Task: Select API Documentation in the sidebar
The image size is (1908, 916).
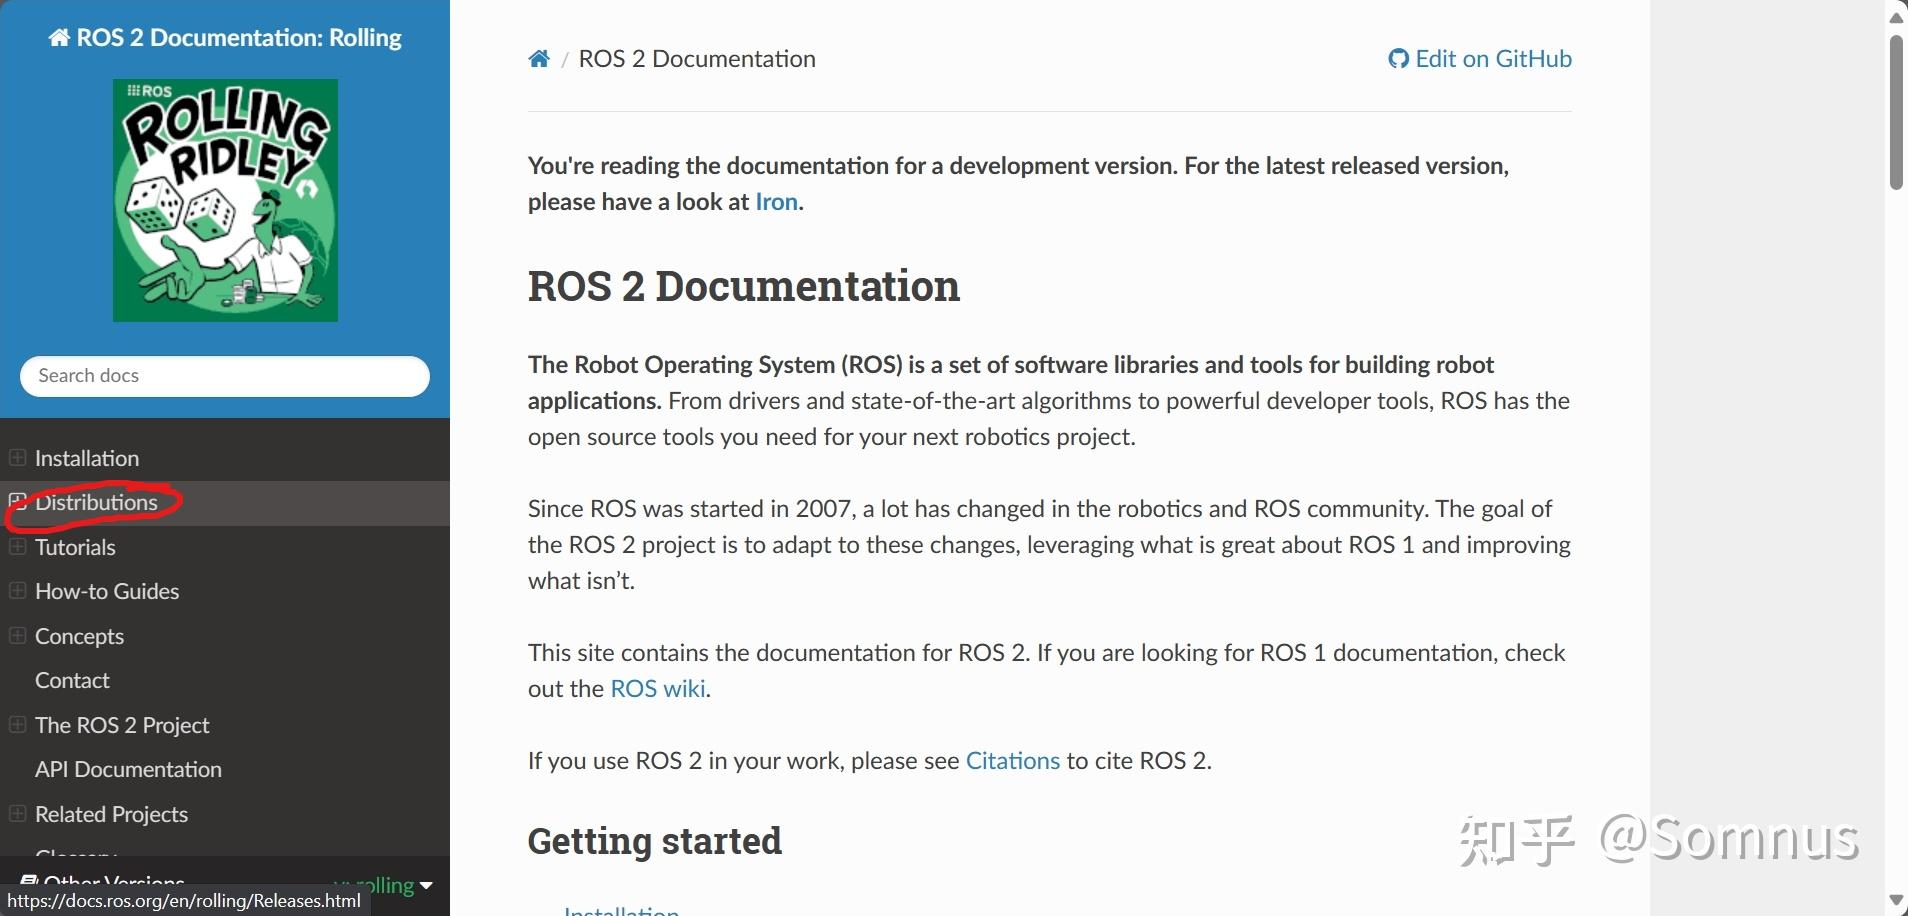Action: [x=128, y=769]
